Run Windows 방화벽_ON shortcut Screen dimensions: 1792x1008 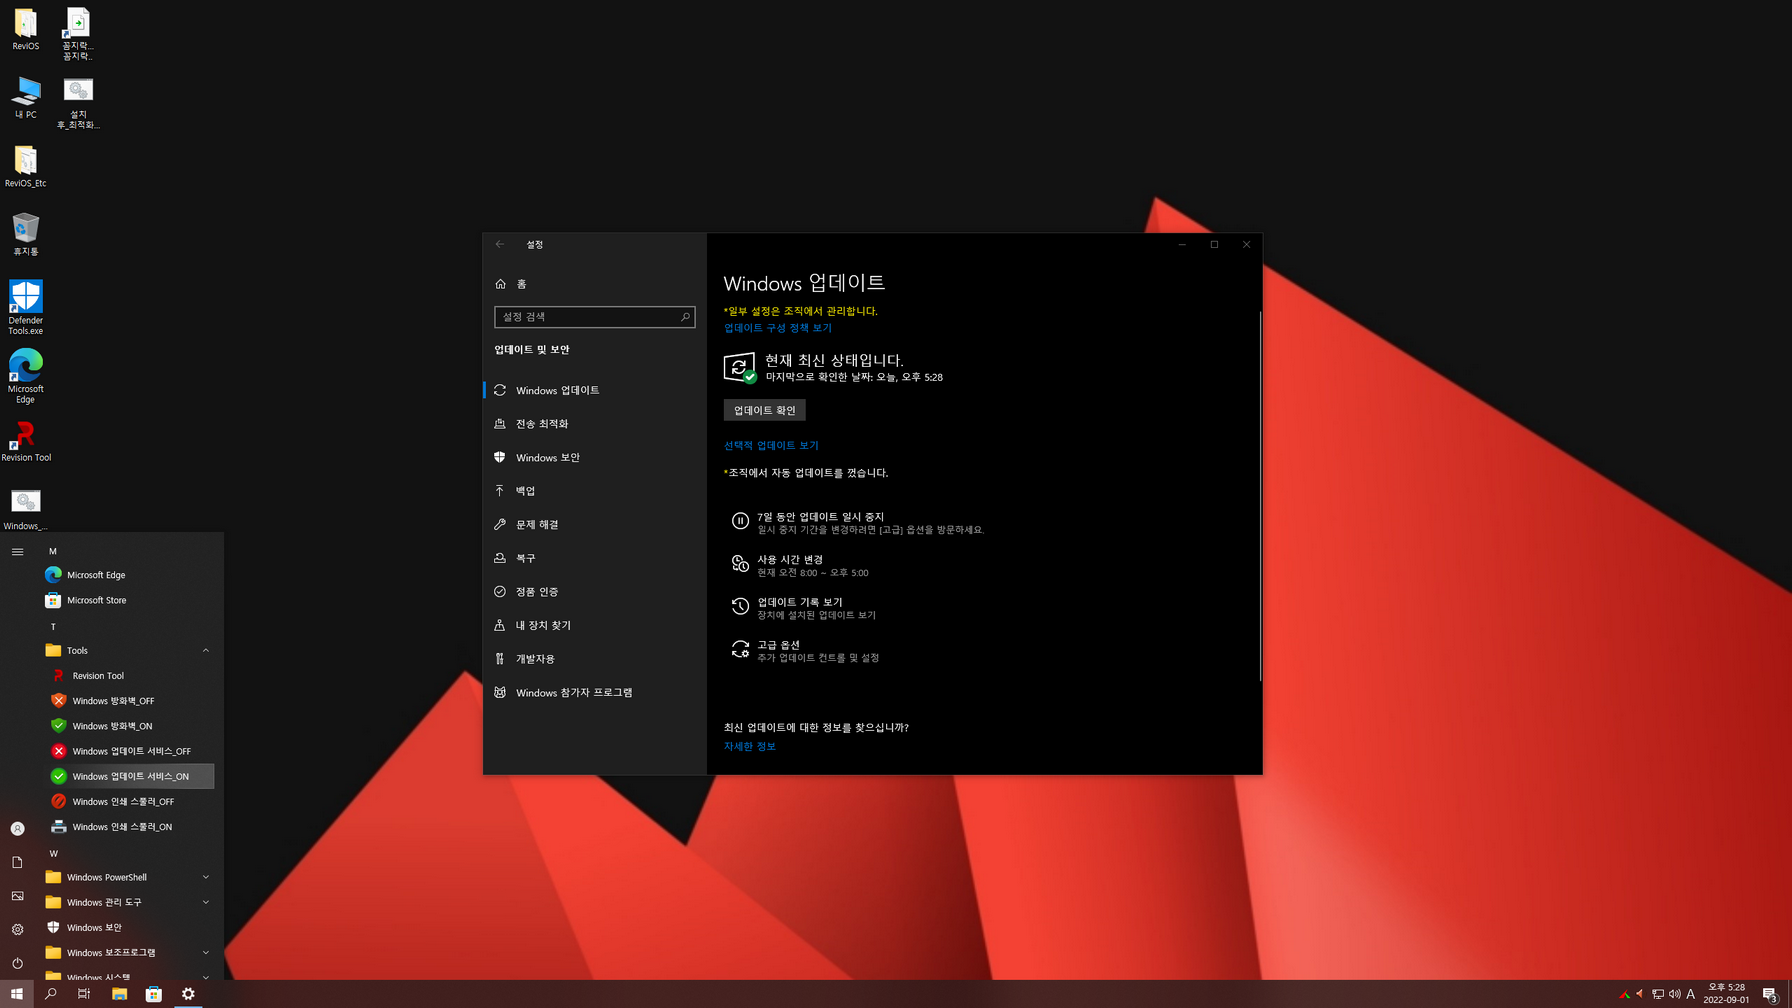[x=128, y=726]
